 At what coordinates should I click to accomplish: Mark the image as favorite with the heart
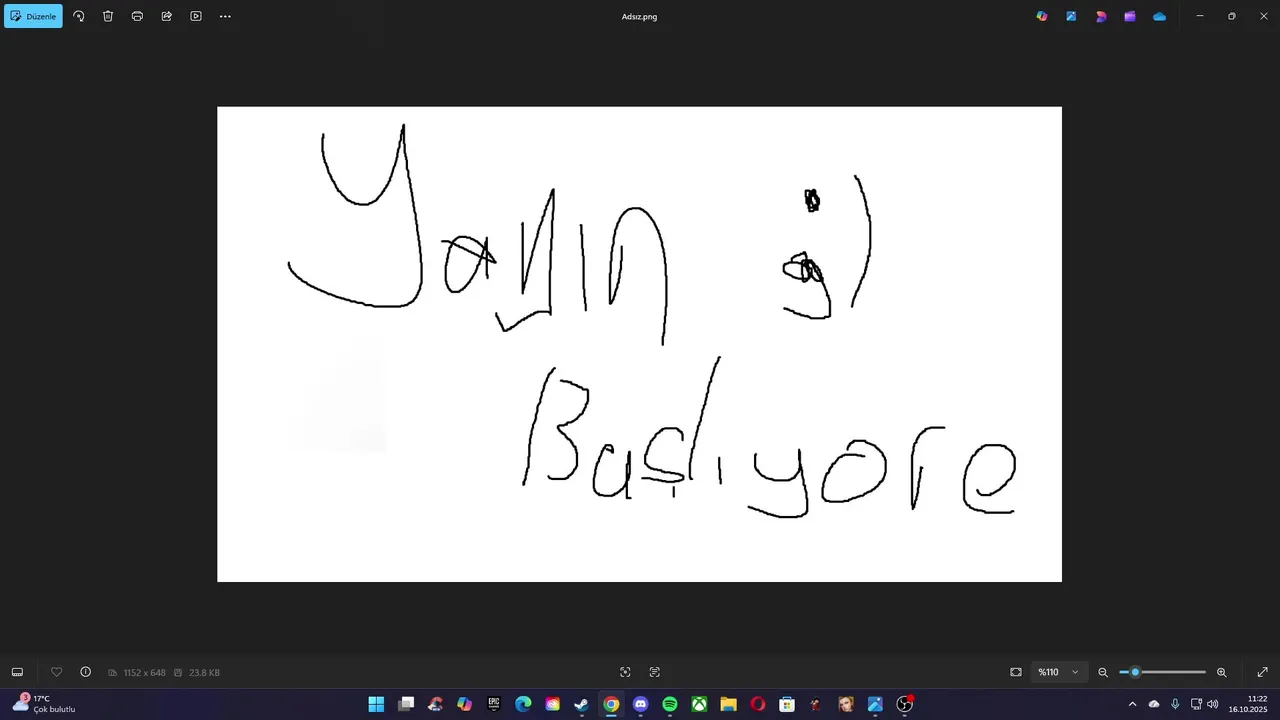point(56,672)
